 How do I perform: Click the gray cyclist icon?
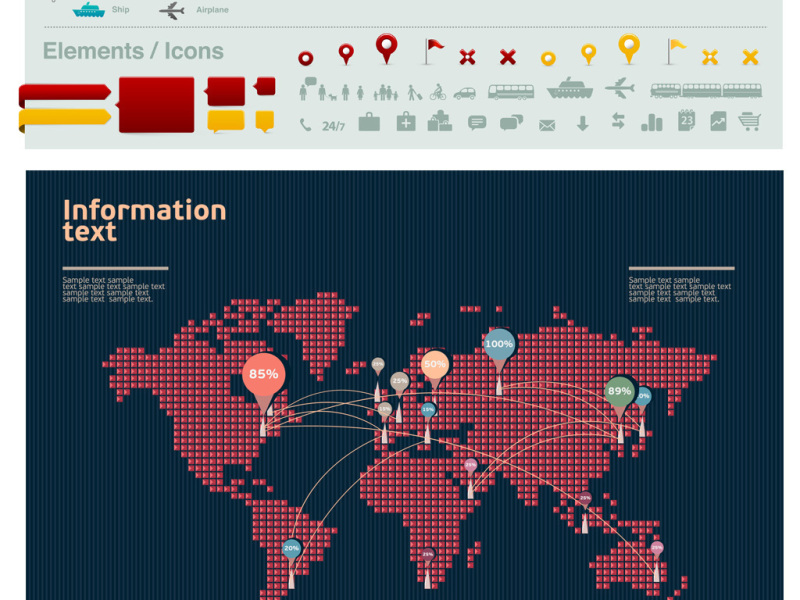tap(437, 92)
